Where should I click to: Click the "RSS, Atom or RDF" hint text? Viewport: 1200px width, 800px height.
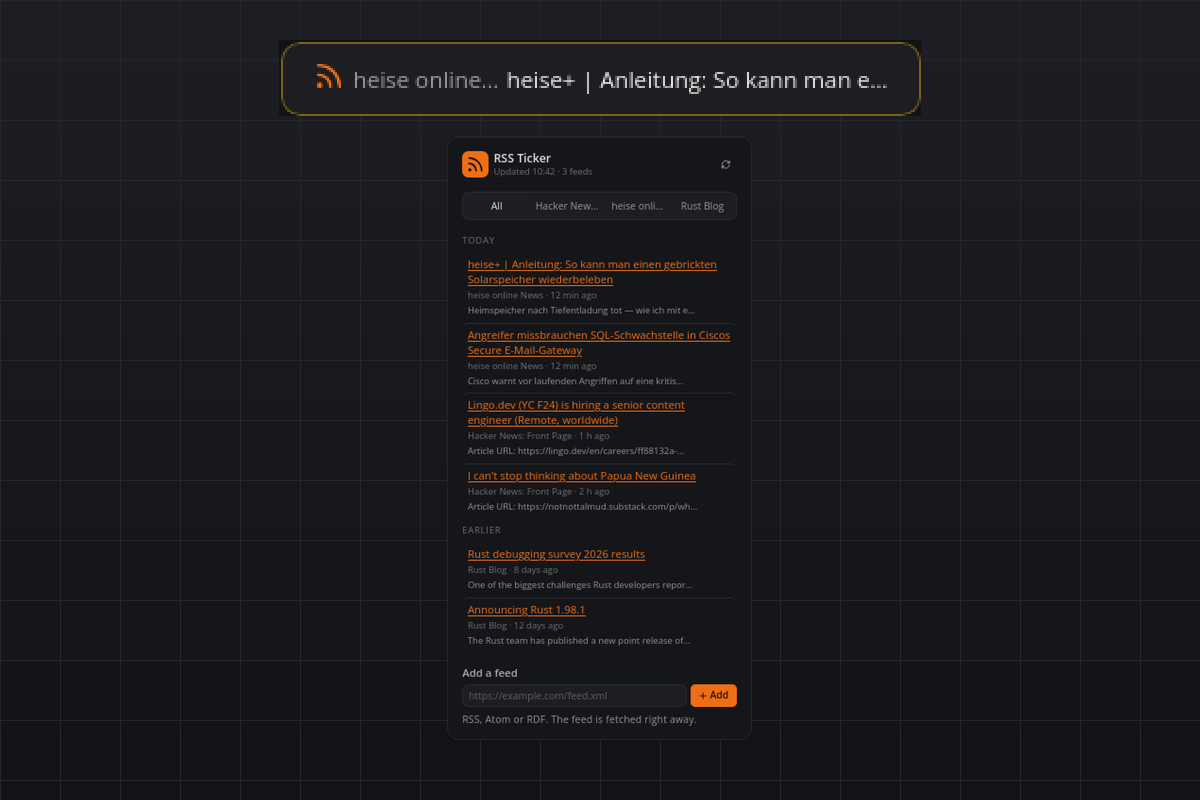(x=580, y=719)
